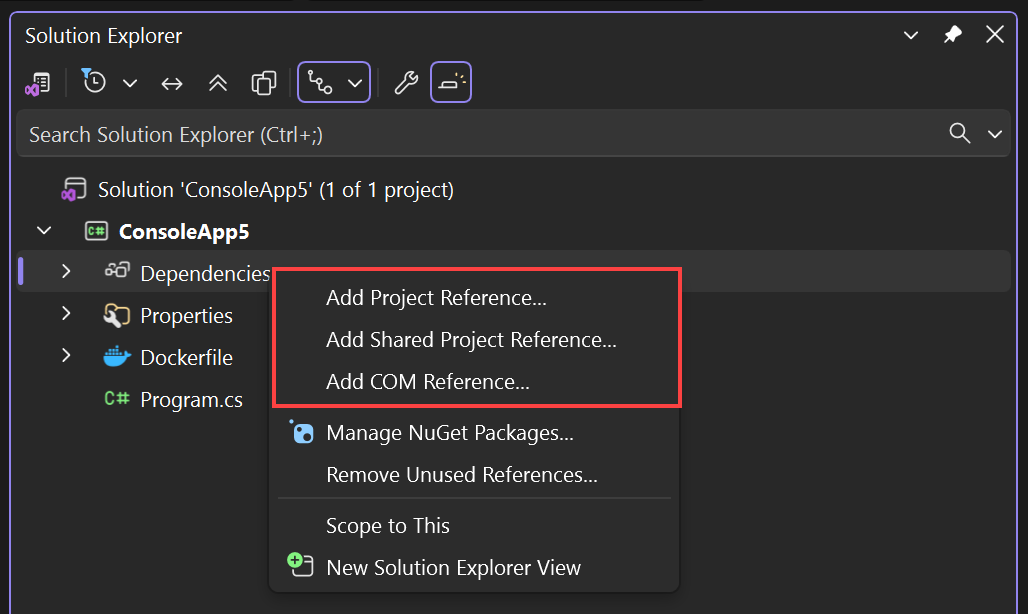Expand the Dependencies tree node
The height and width of the screenshot is (614, 1028).
coord(65,270)
